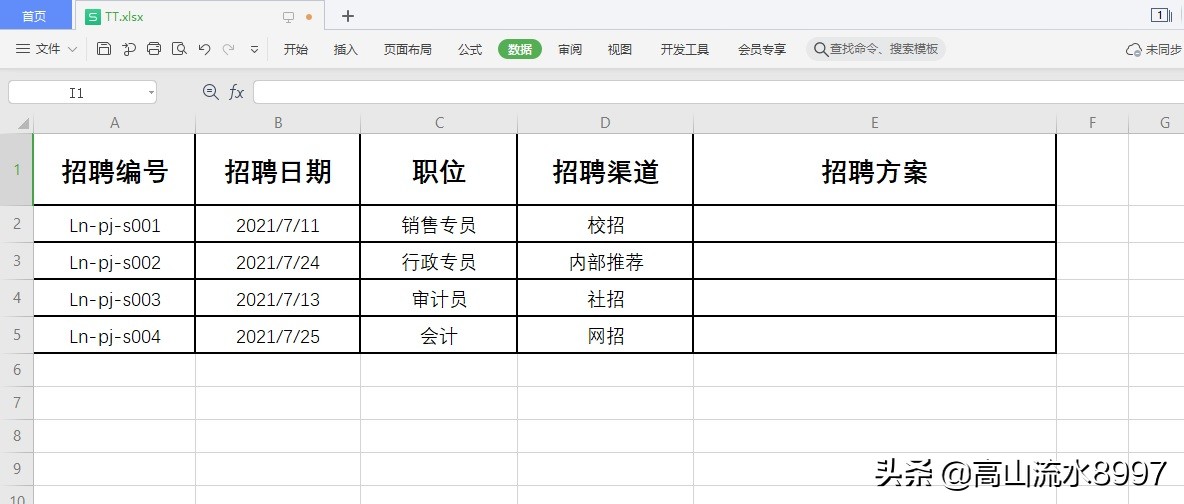The width and height of the screenshot is (1184, 504).
Task: Click the window count icon showing 1
Action: pyautogui.click(x=1162, y=15)
